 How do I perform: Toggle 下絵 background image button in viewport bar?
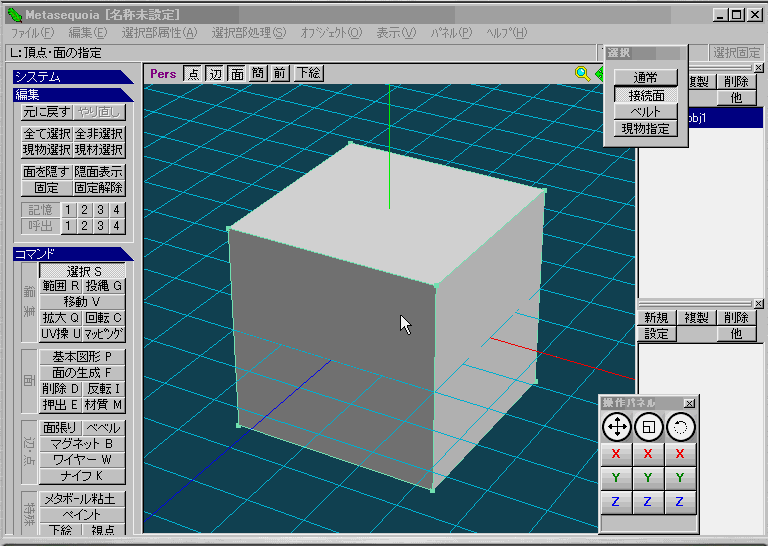(308, 74)
